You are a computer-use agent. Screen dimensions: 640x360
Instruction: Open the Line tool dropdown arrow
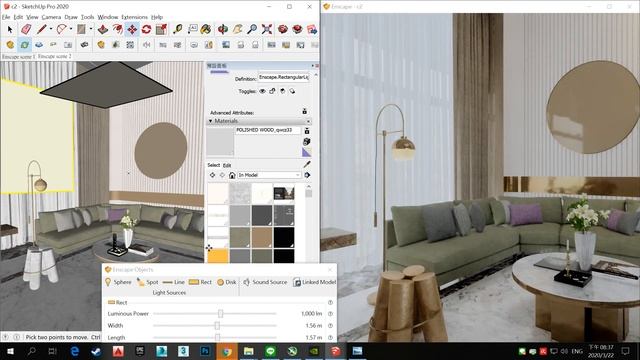(51, 29)
